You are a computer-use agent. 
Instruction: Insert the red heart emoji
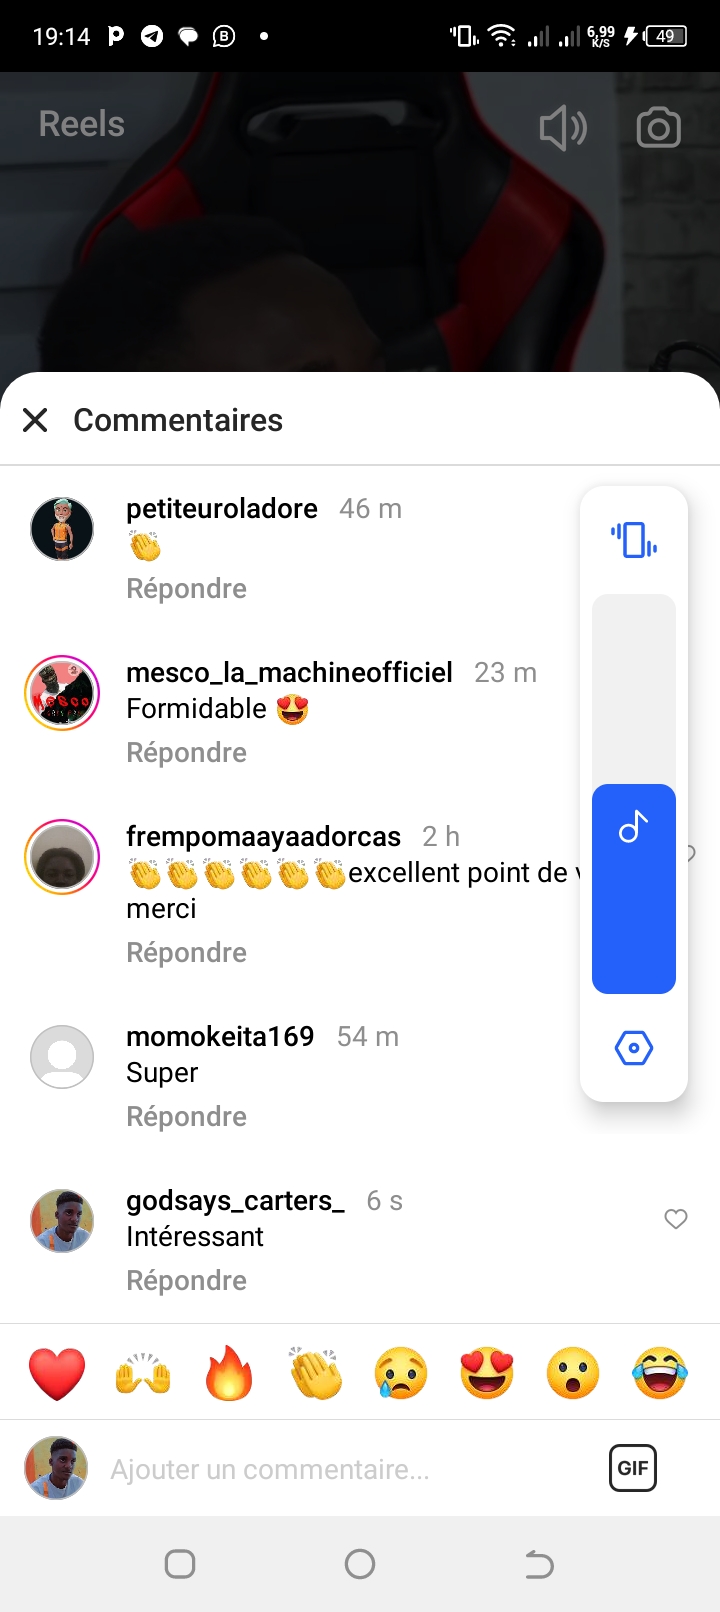(x=57, y=1373)
